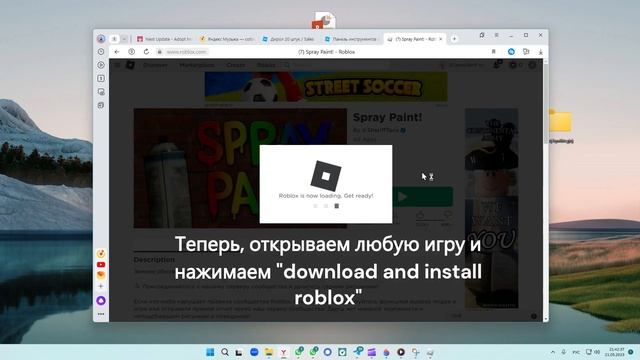The width and height of the screenshot is (640, 360).
Task: Open File Explorer from the taskbar
Action: (x=269, y=352)
